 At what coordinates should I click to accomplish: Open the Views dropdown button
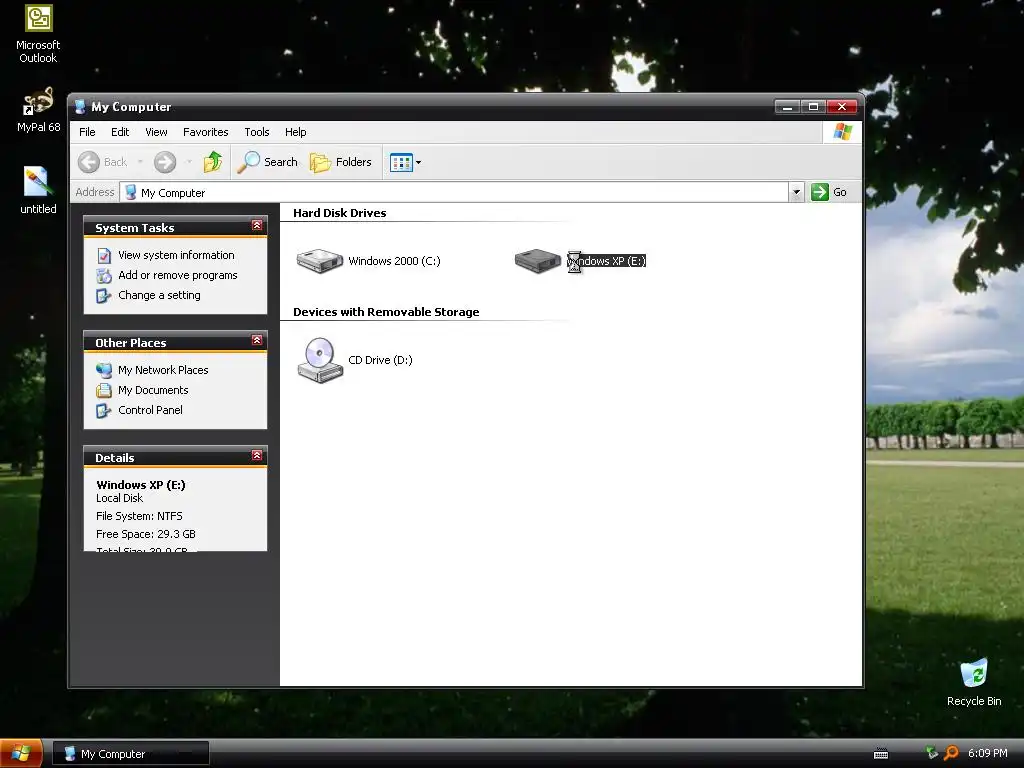coord(405,162)
